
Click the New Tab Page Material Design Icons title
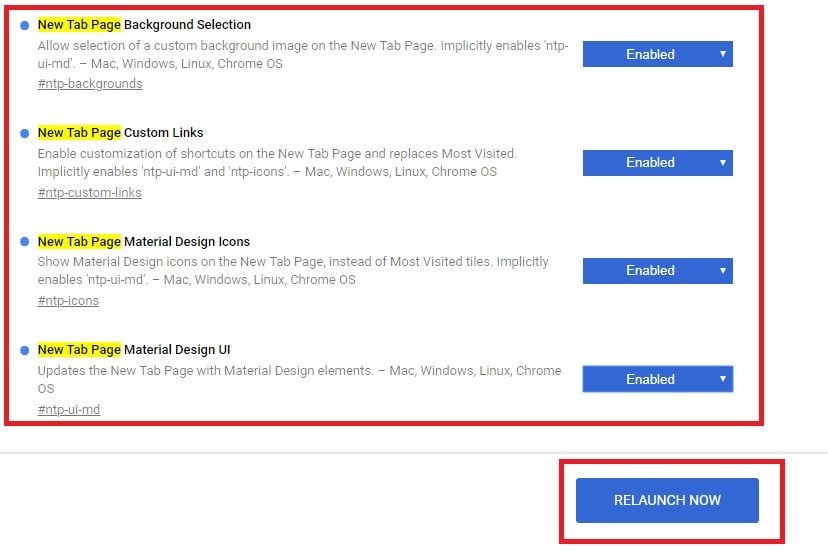coord(144,242)
